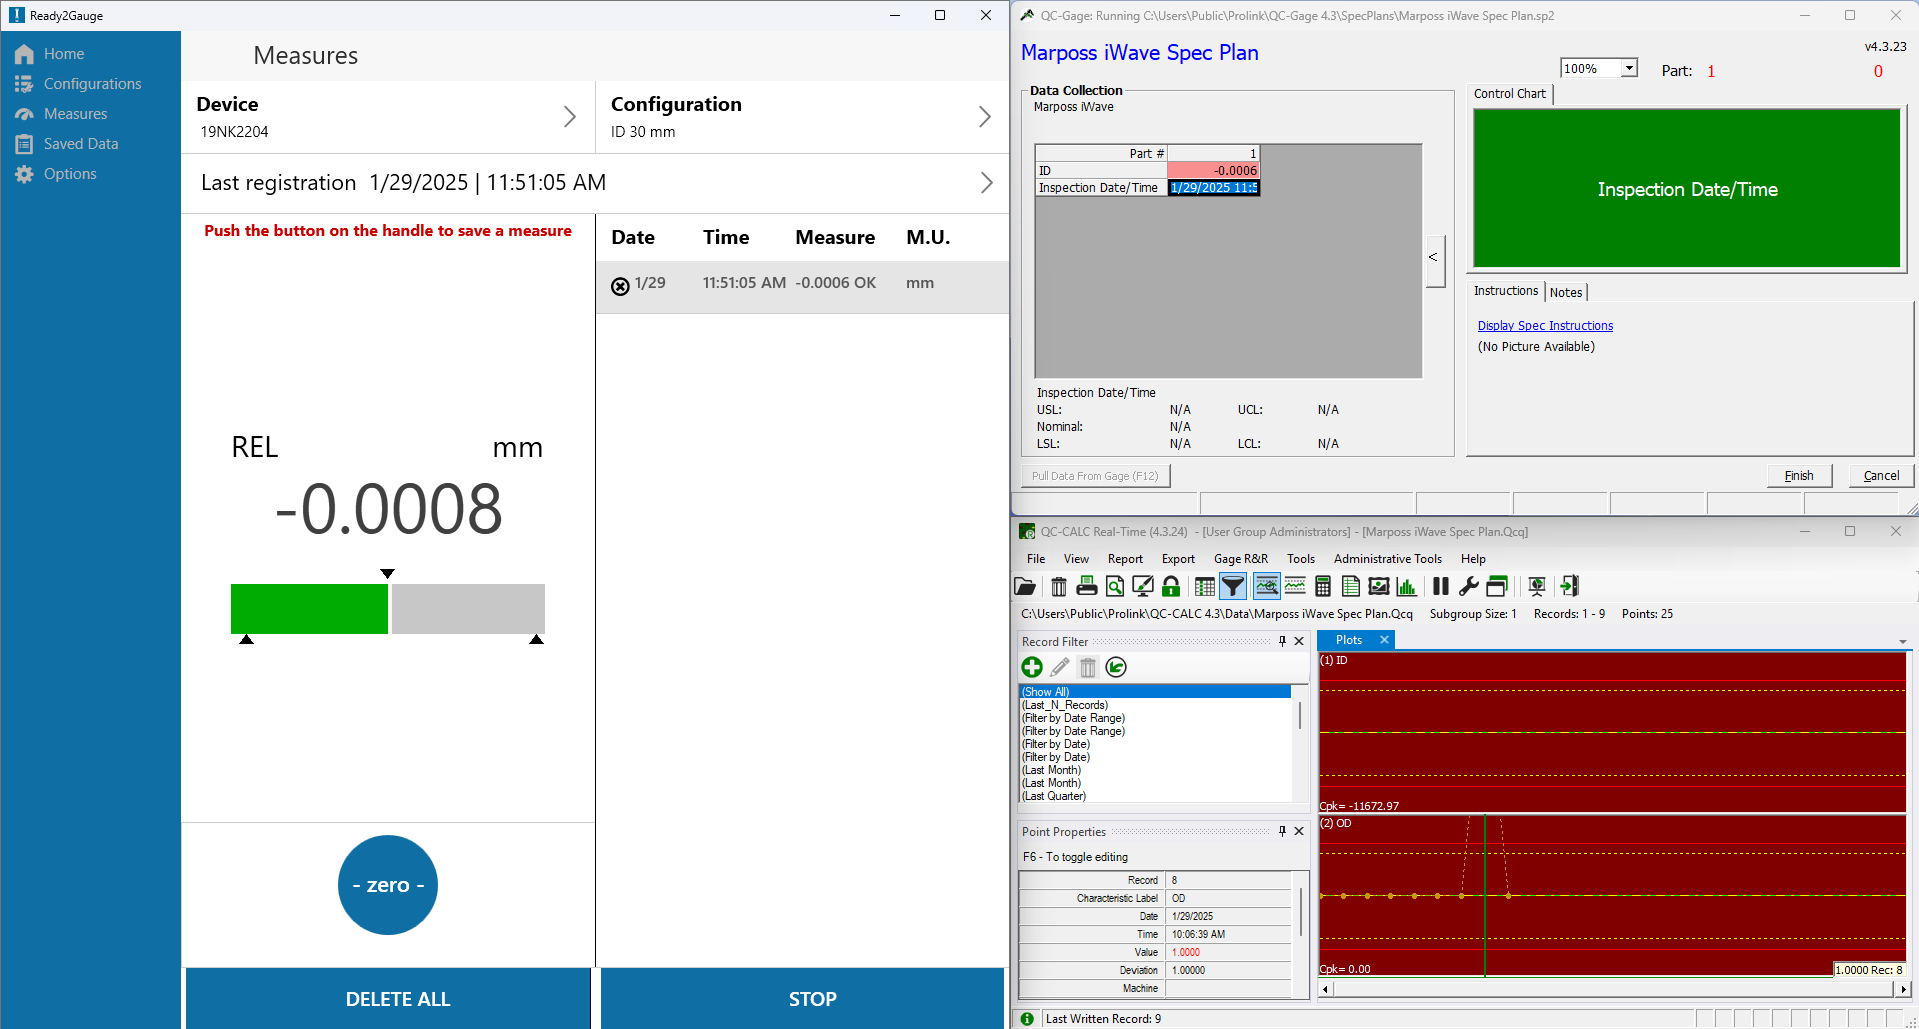Open file folder icon in QC-CALC toolbar

pos(1025,587)
